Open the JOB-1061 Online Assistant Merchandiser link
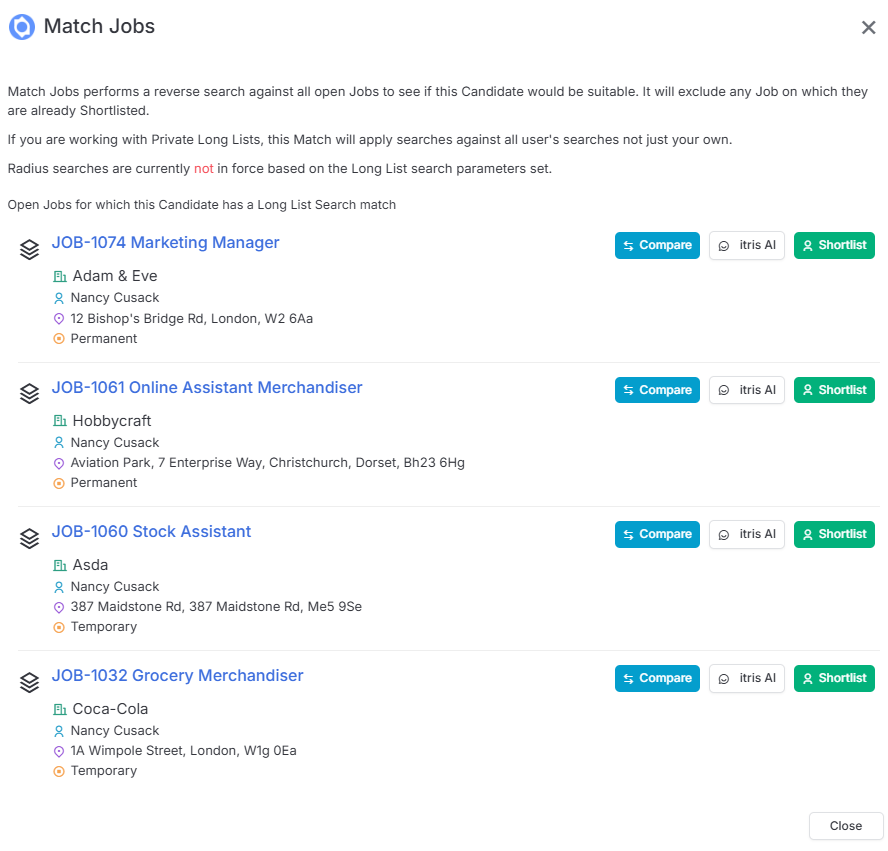Image resolution: width=888 pixels, height=851 pixels. (207, 387)
